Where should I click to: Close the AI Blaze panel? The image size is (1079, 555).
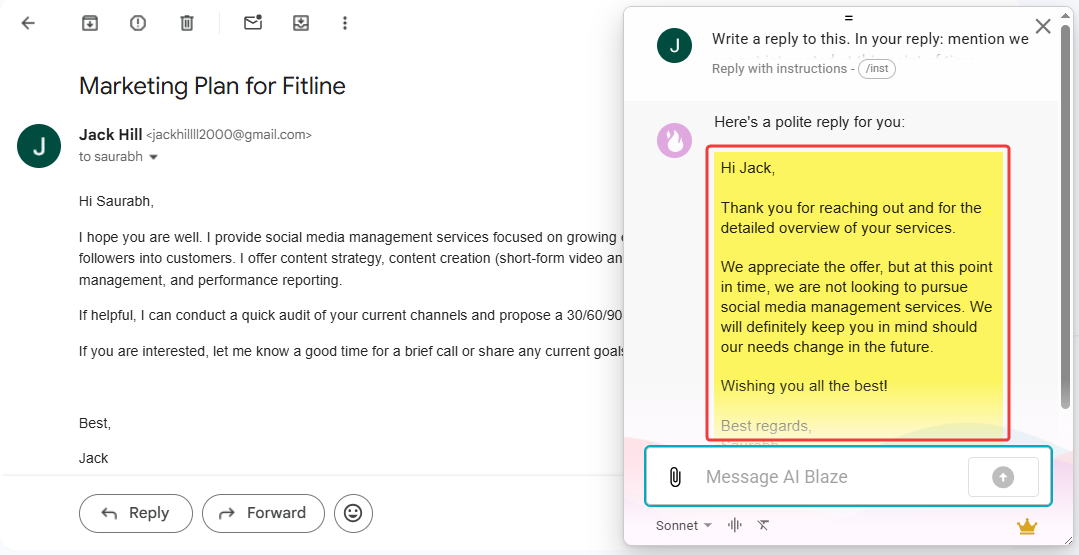(x=1043, y=27)
